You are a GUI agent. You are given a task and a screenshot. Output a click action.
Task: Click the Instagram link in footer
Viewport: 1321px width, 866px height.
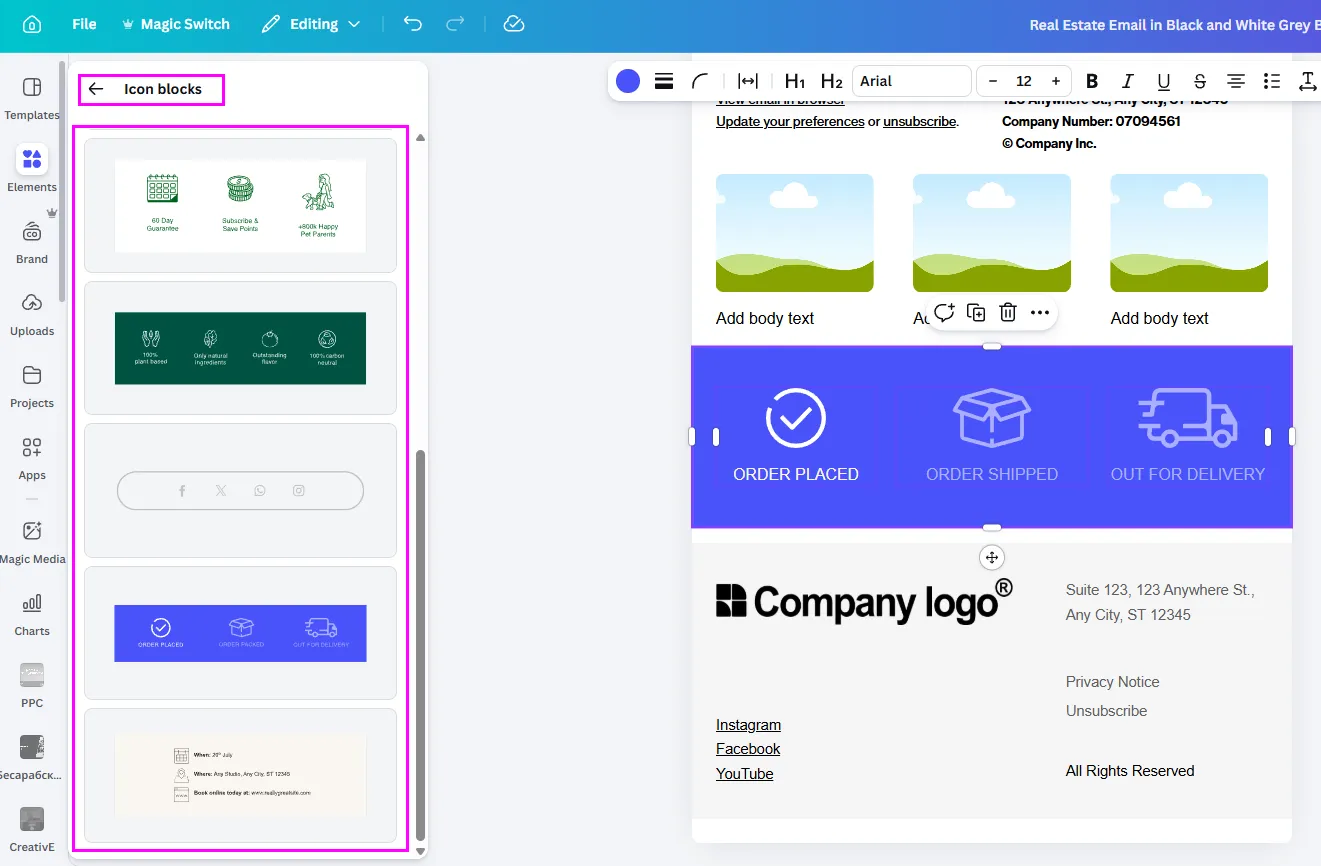point(748,725)
